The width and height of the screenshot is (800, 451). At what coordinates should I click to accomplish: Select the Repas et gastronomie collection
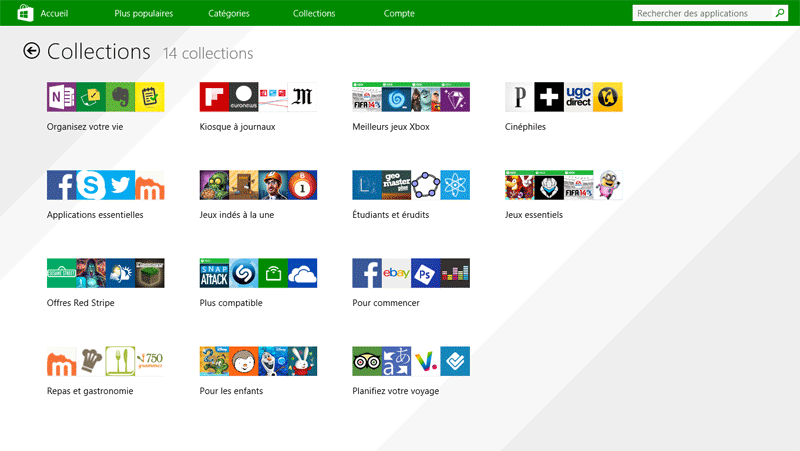tap(90, 391)
